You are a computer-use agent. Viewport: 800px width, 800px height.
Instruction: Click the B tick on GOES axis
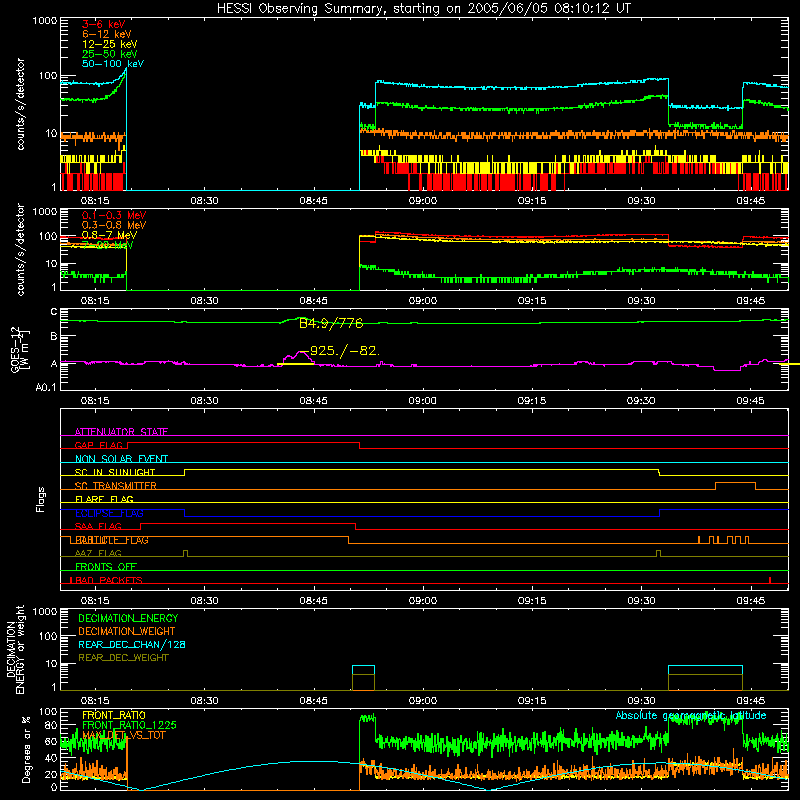pyautogui.click(x=54, y=337)
